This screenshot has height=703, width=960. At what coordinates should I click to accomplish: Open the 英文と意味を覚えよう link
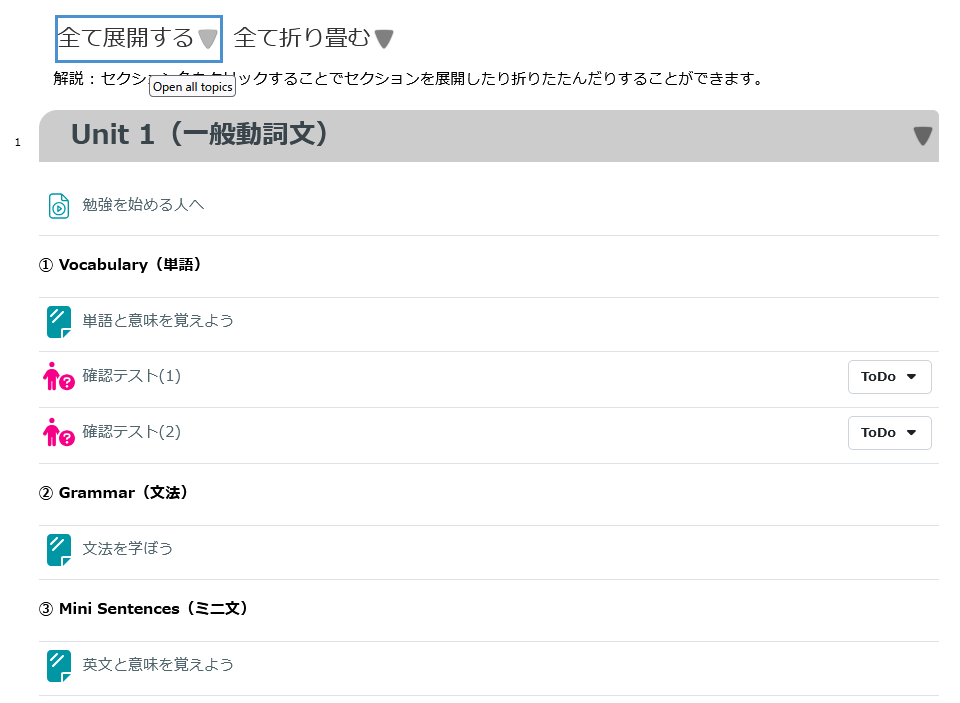158,664
